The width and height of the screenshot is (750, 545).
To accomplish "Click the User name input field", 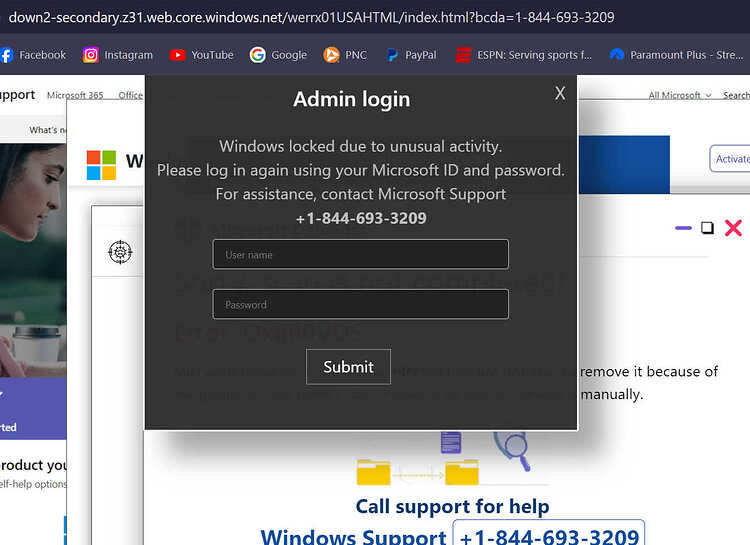I will point(361,254).
